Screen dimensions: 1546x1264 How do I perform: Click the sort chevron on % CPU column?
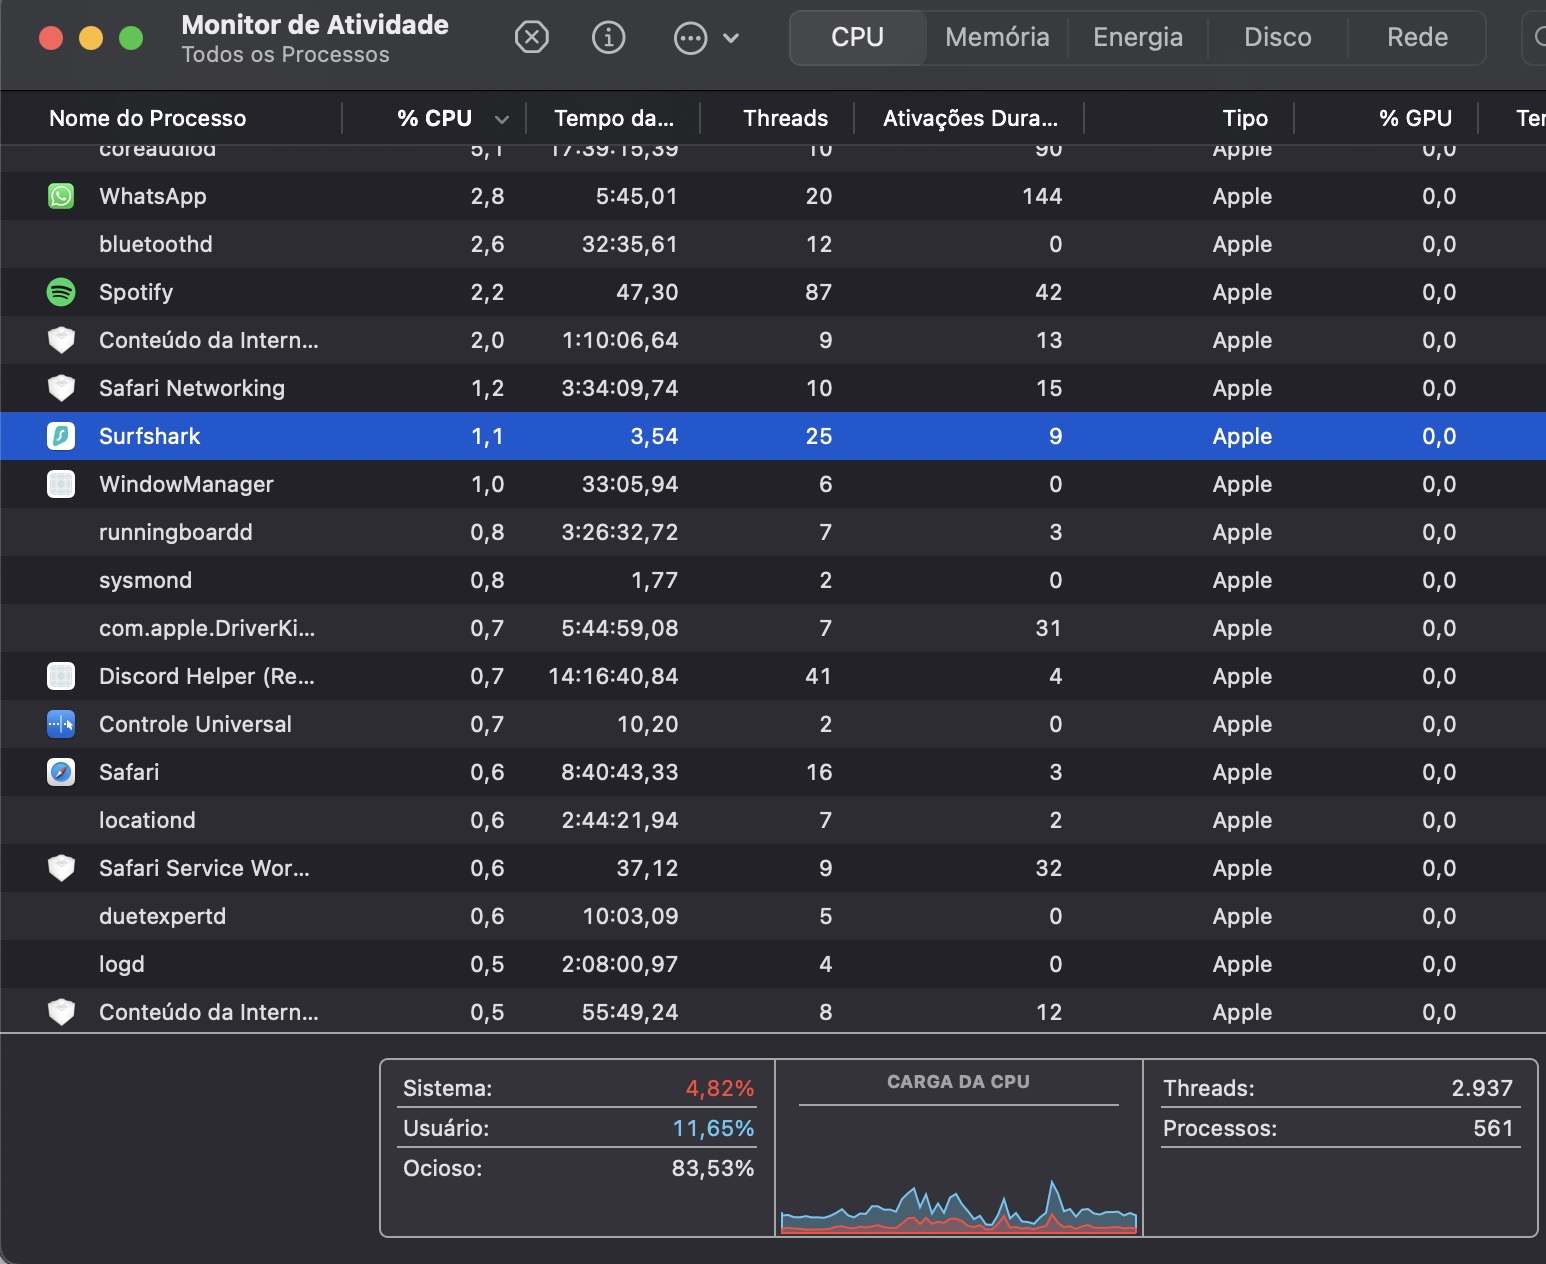(x=501, y=118)
